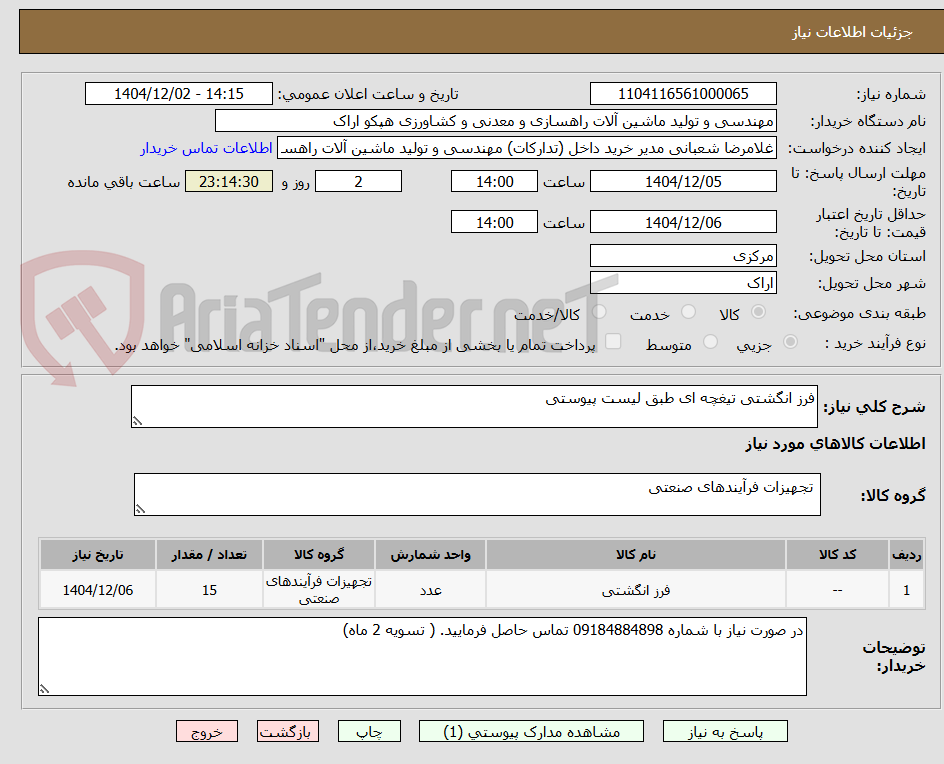
Task: Click the جزئیات اطلاعات نیاز page title
Action: (852, 33)
